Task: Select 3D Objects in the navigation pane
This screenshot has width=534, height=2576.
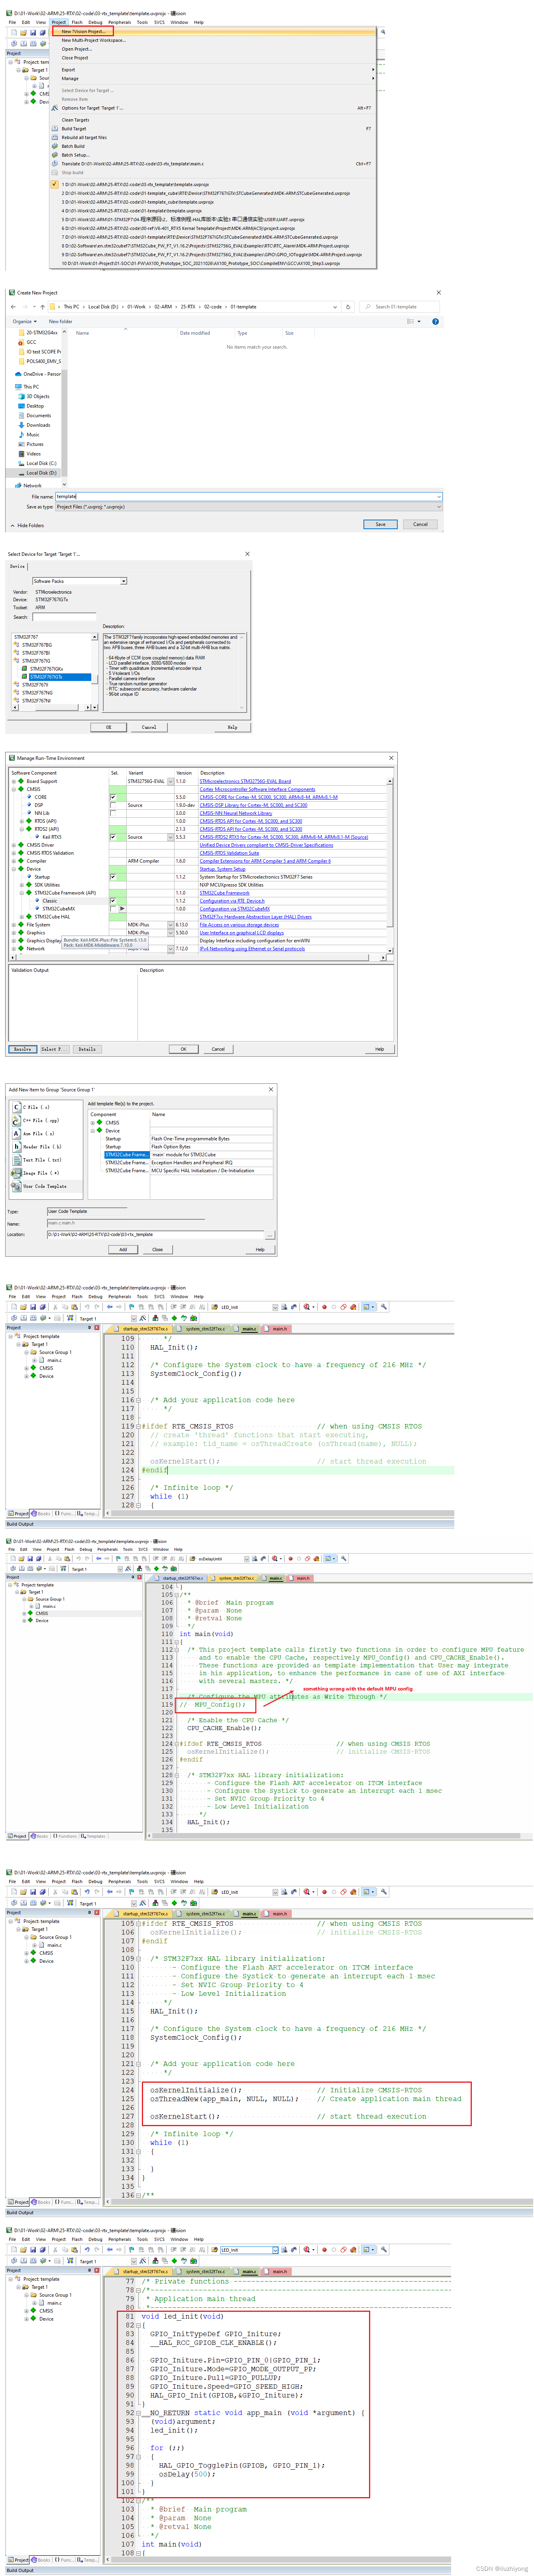Action: pyautogui.click(x=38, y=396)
